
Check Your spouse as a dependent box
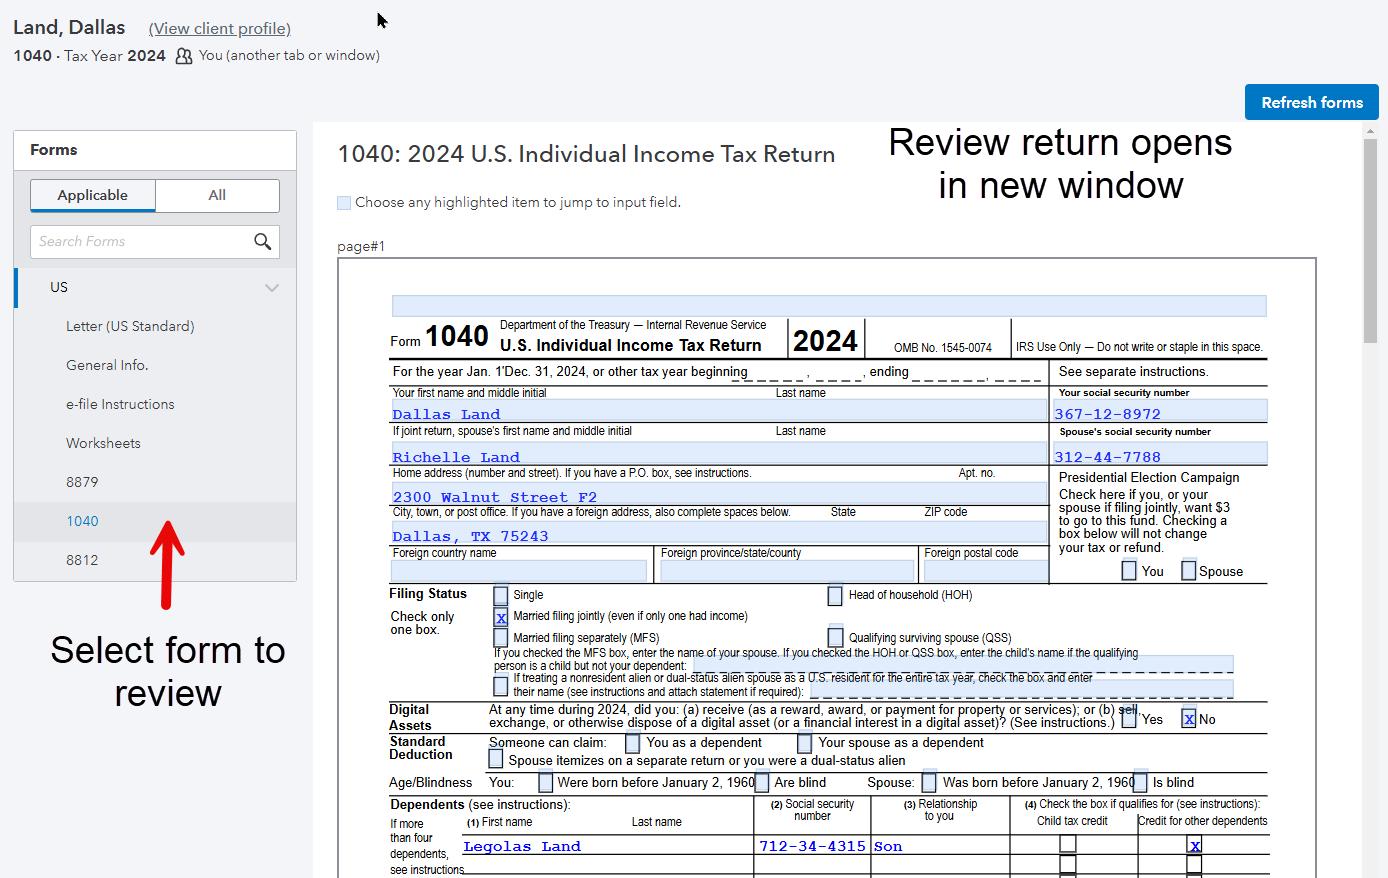(x=805, y=743)
